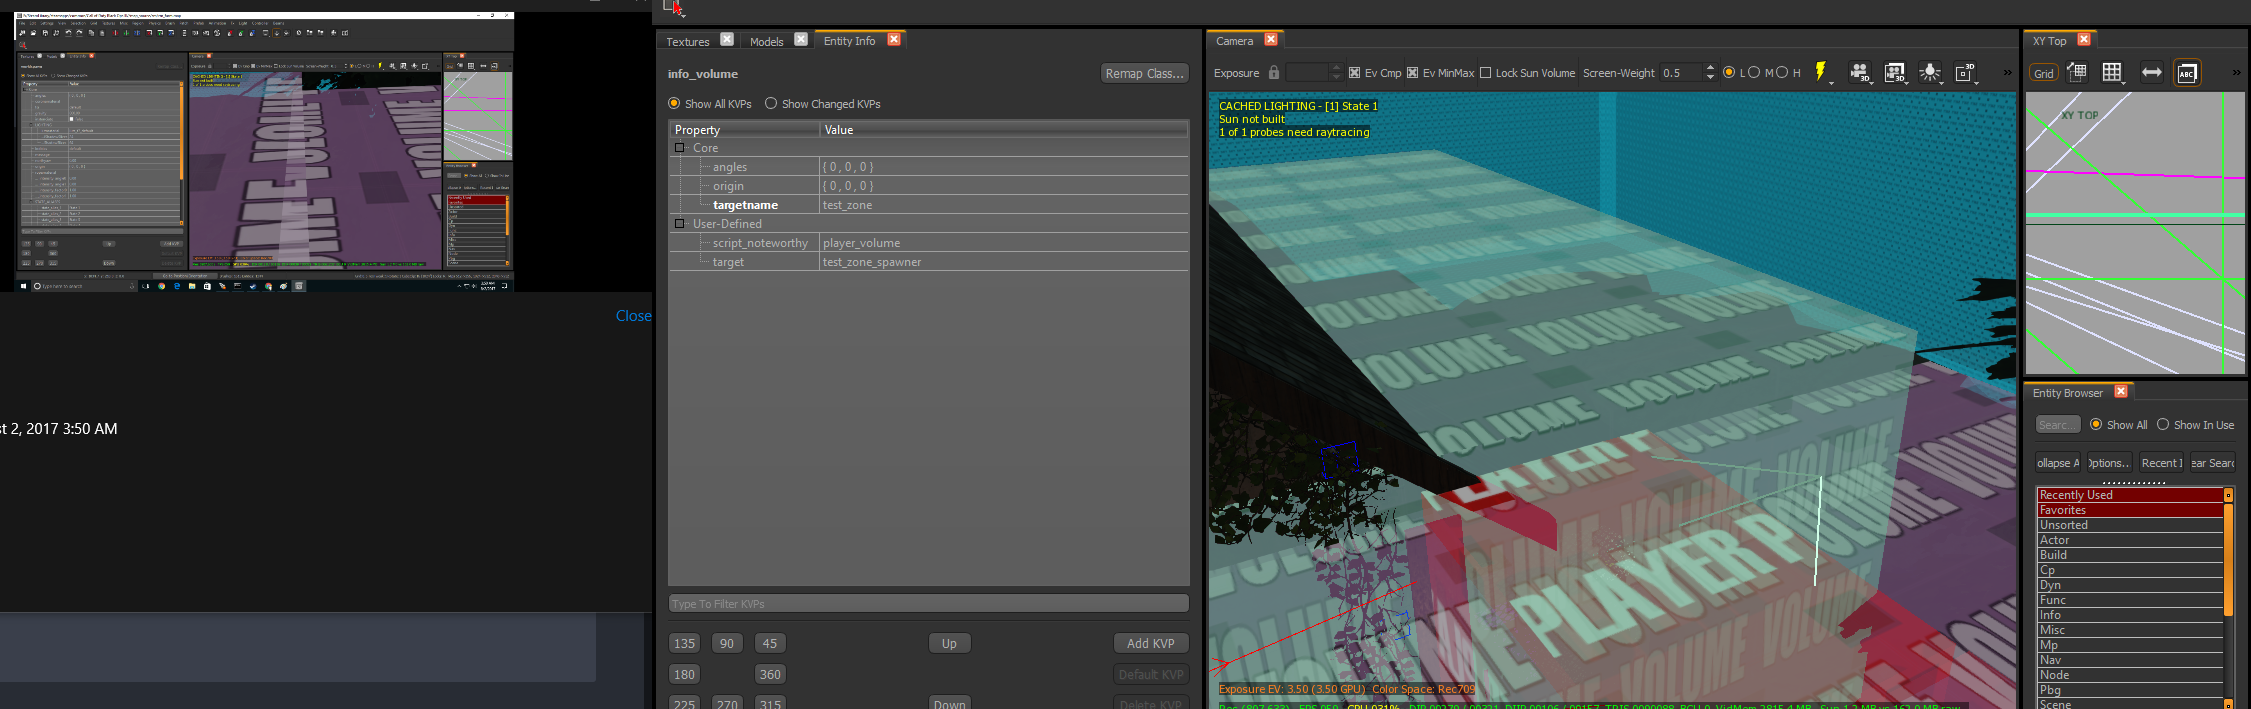Viewport: 2251px width, 709px height.
Task: Click the Options button in Entity Browser
Action: point(2108,462)
